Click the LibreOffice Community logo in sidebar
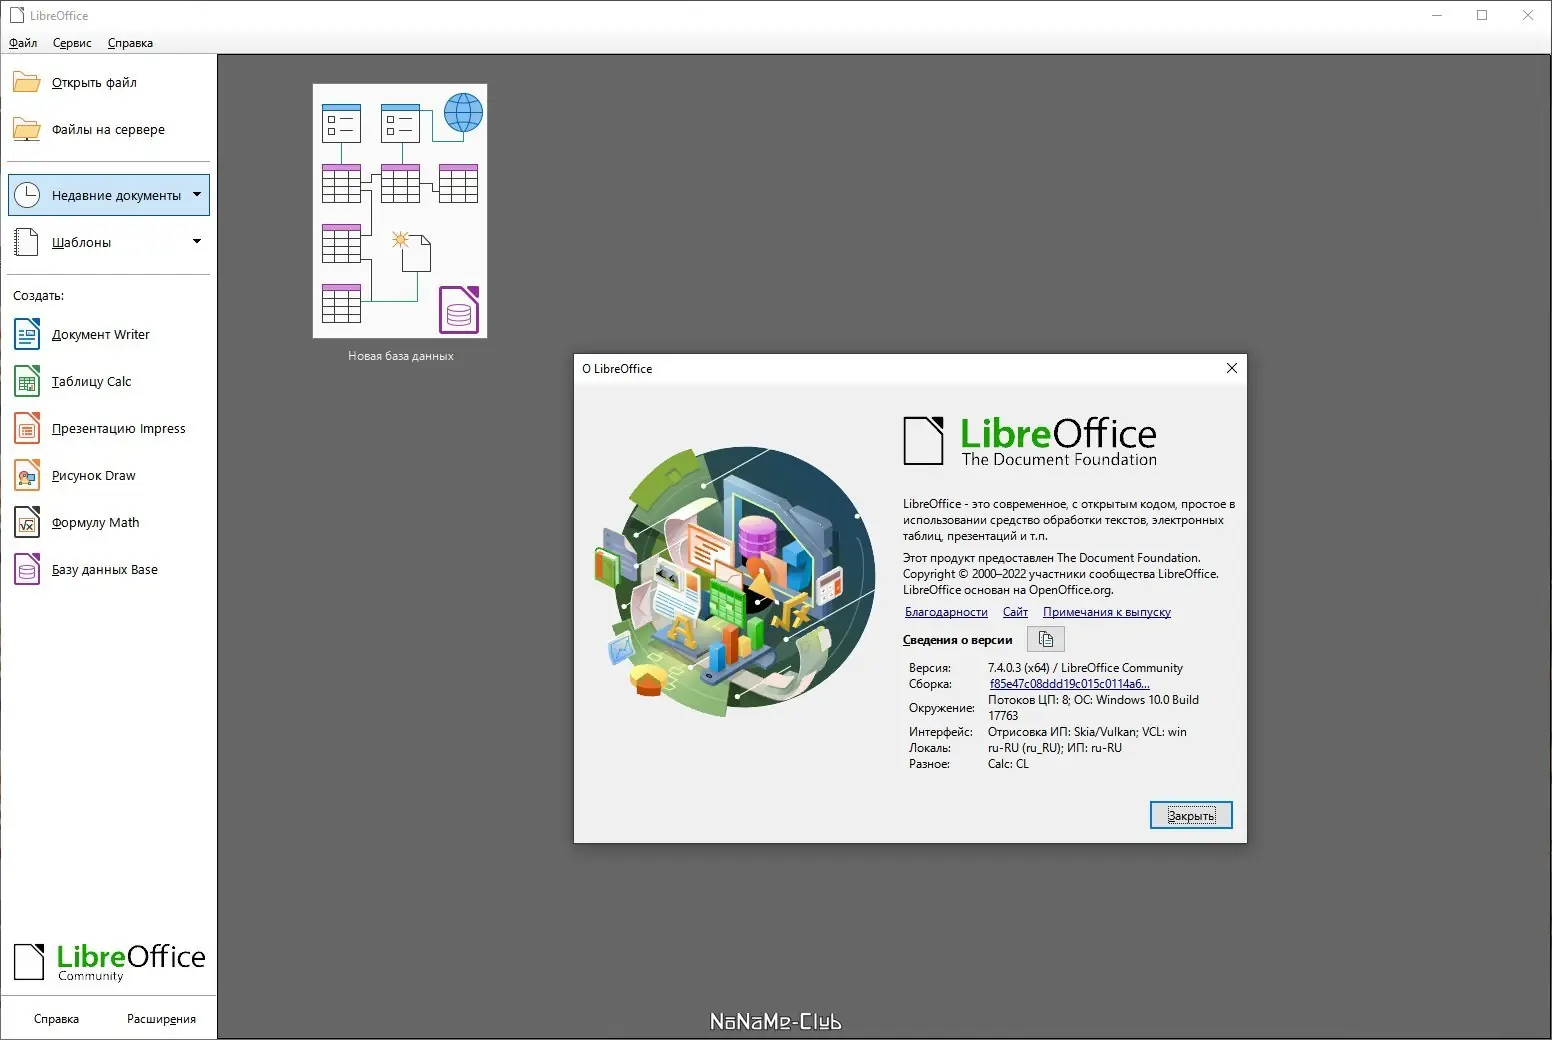The height and width of the screenshot is (1040, 1552). [x=109, y=962]
